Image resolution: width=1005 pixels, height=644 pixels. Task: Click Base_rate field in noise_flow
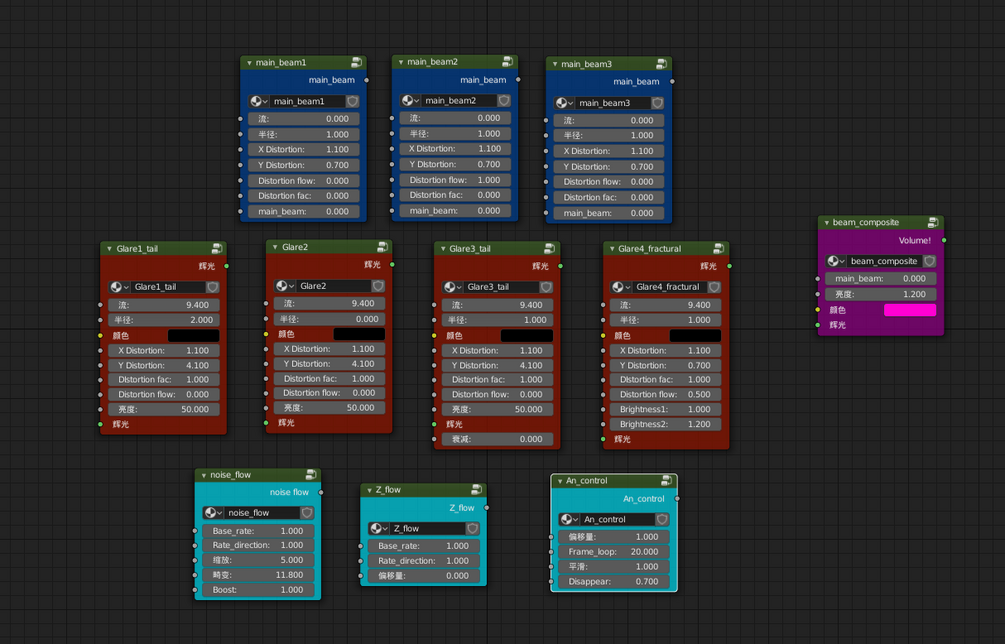coord(258,531)
